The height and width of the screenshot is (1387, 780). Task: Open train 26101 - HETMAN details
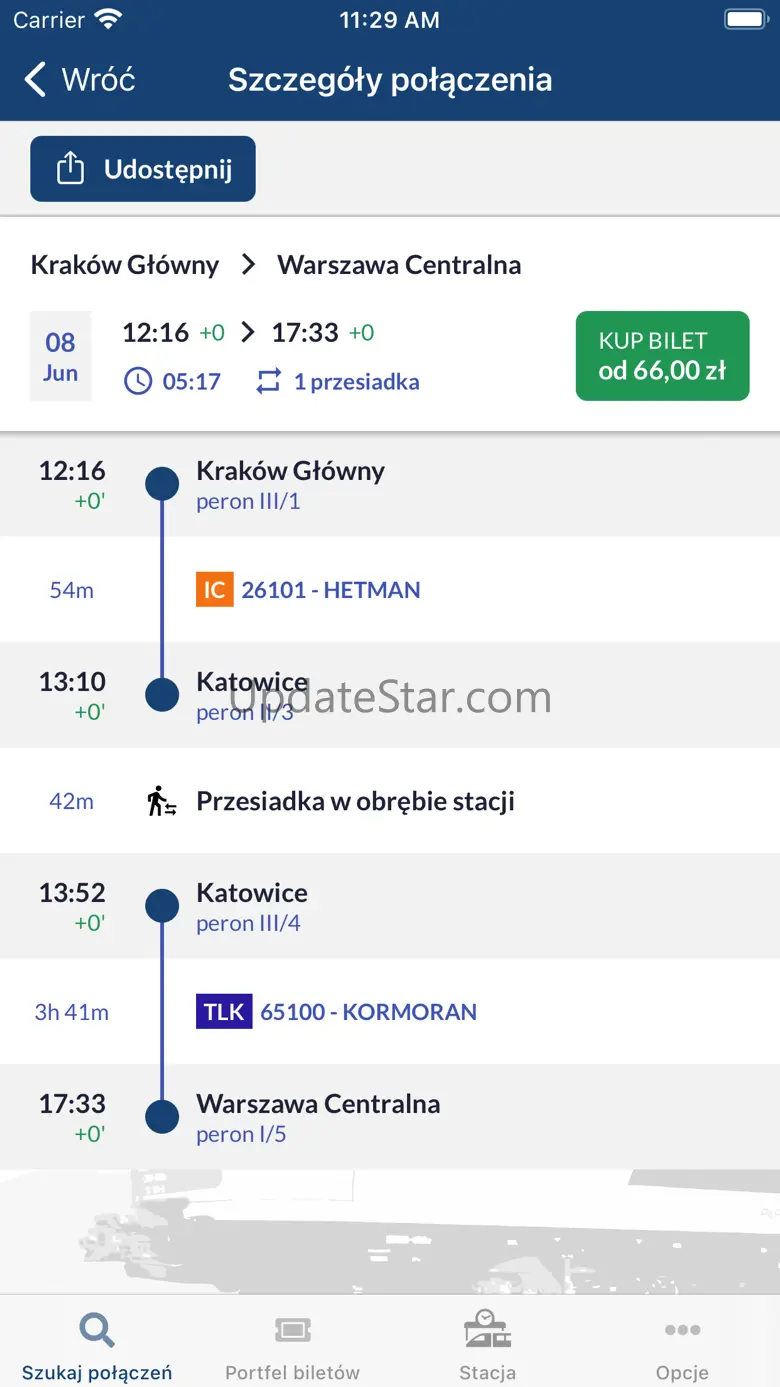(x=331, y=590)
